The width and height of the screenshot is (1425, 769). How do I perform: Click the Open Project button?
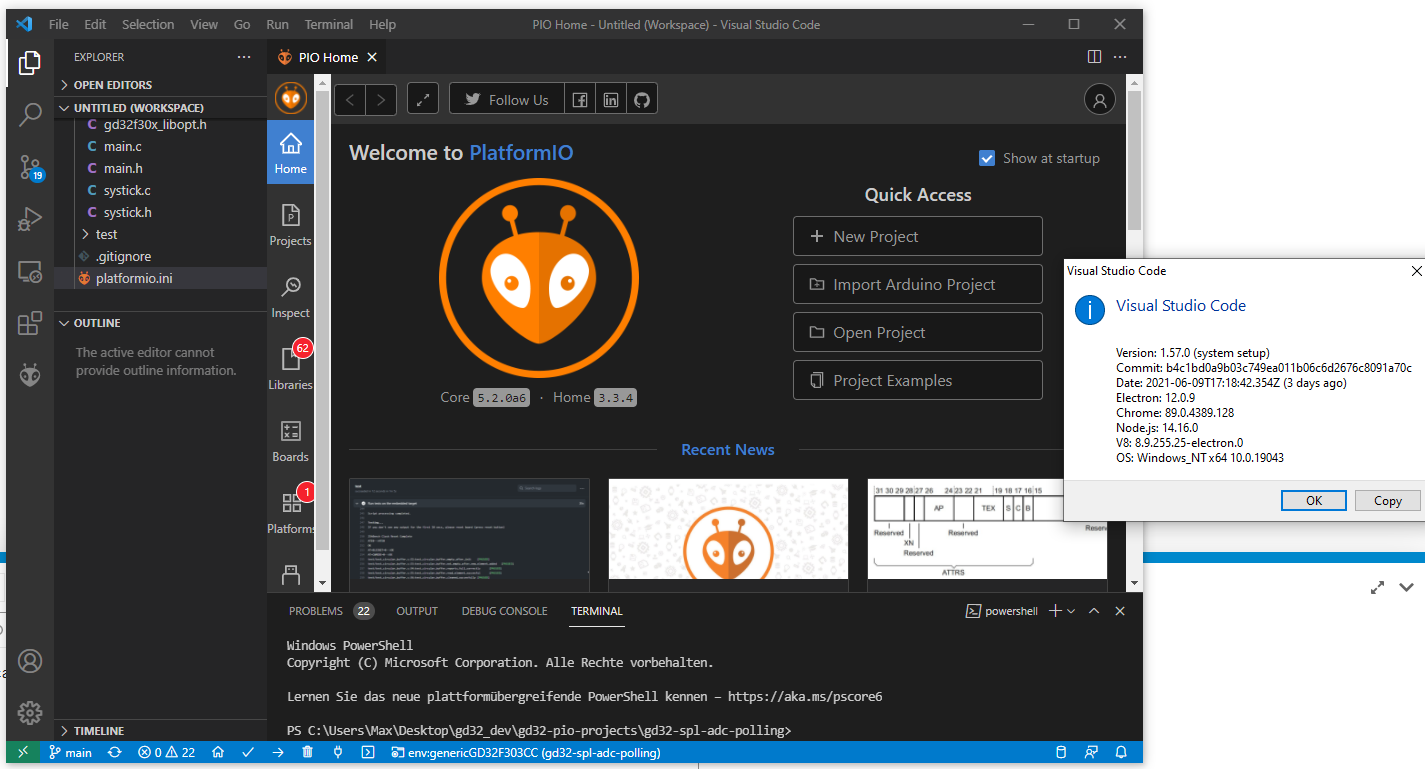click(x=918, y=332)
